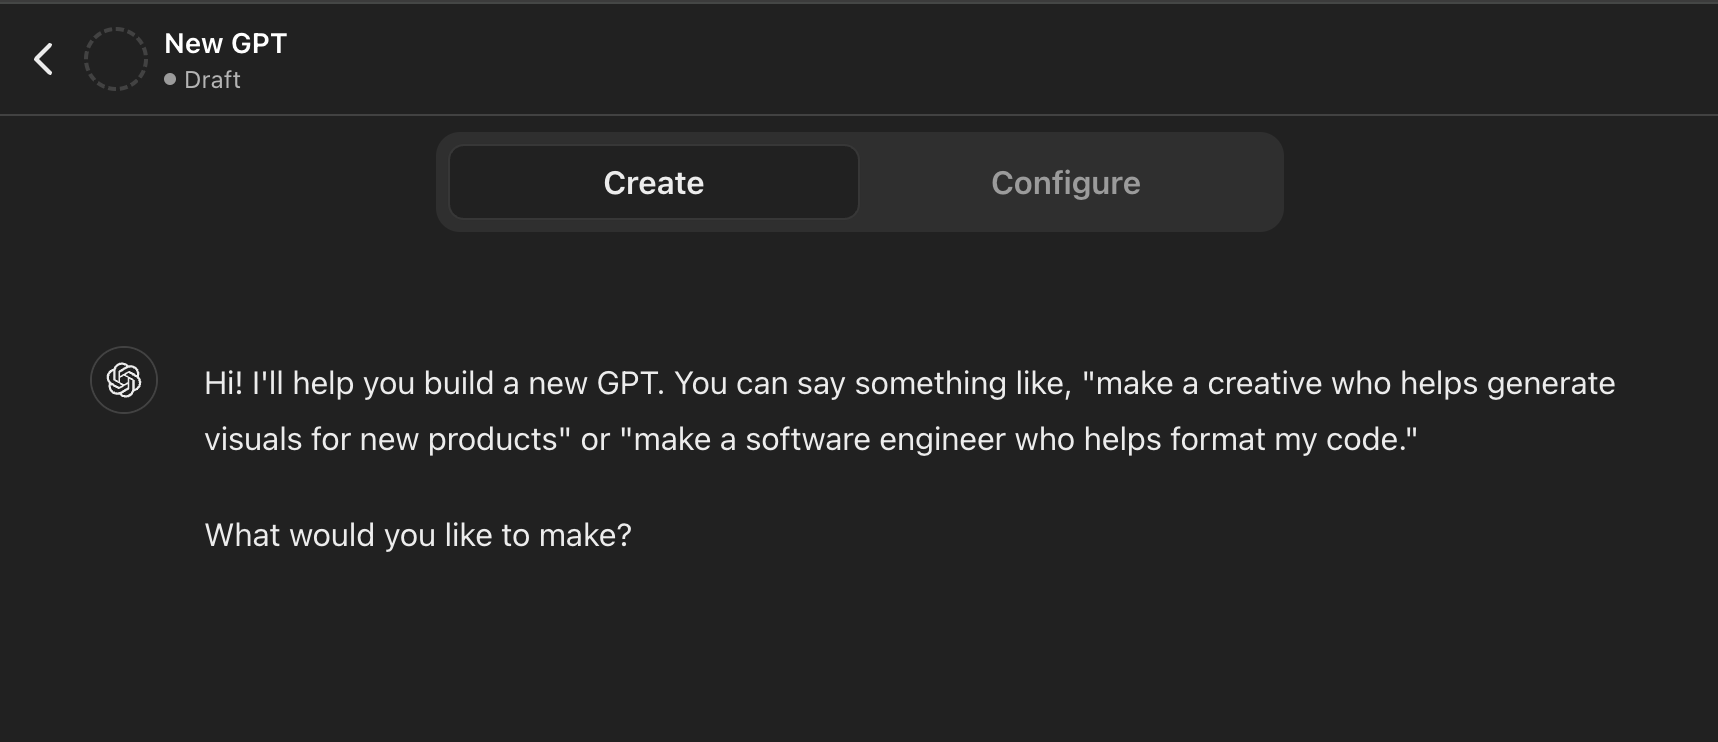1718x742 pixels.
Task: Click the segmented tab control container
Action: tap(858, 182)
